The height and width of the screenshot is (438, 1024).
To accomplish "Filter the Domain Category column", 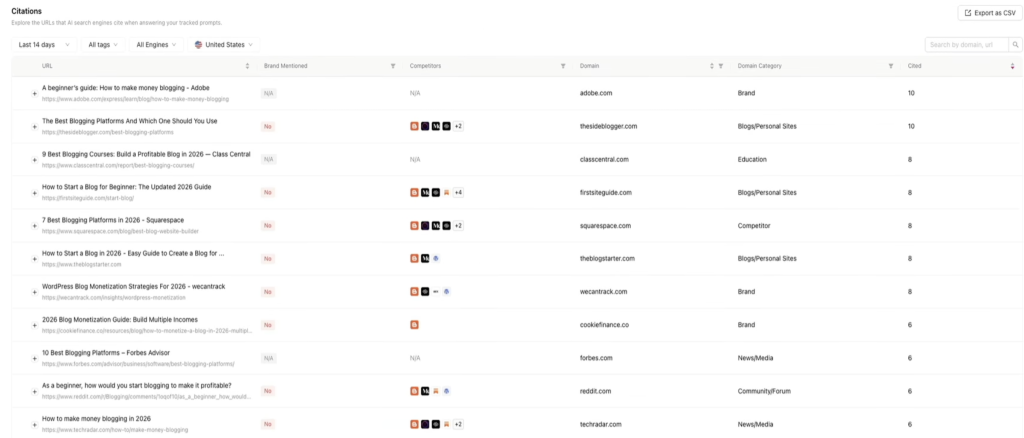I will pos(891,66).
